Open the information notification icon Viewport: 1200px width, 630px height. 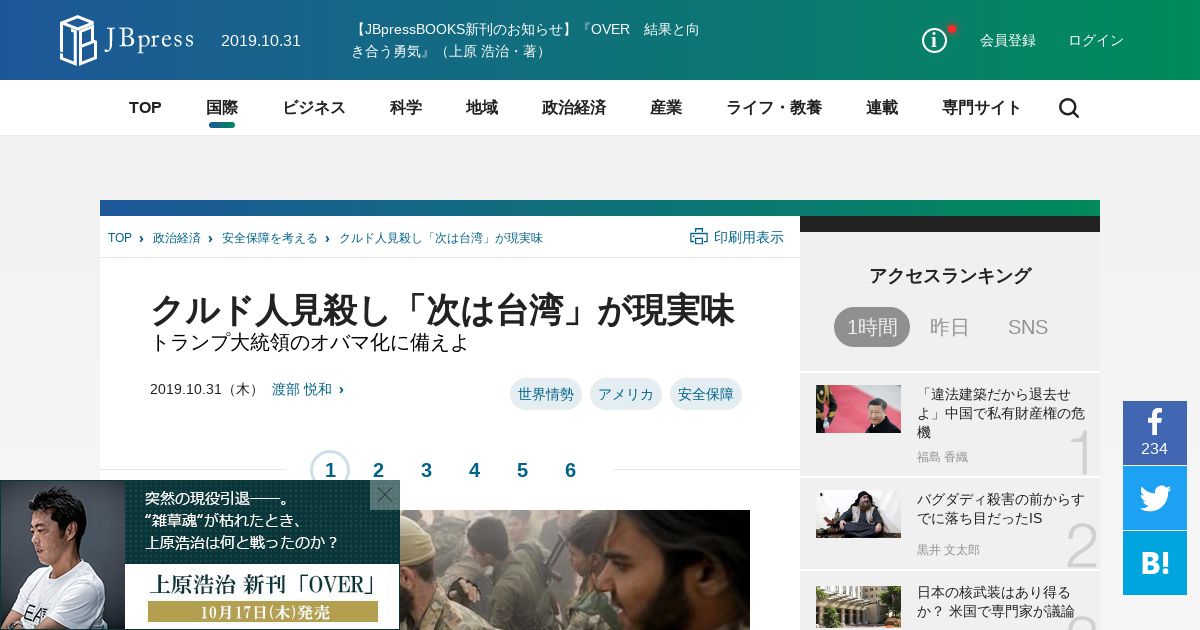(934, 40)
